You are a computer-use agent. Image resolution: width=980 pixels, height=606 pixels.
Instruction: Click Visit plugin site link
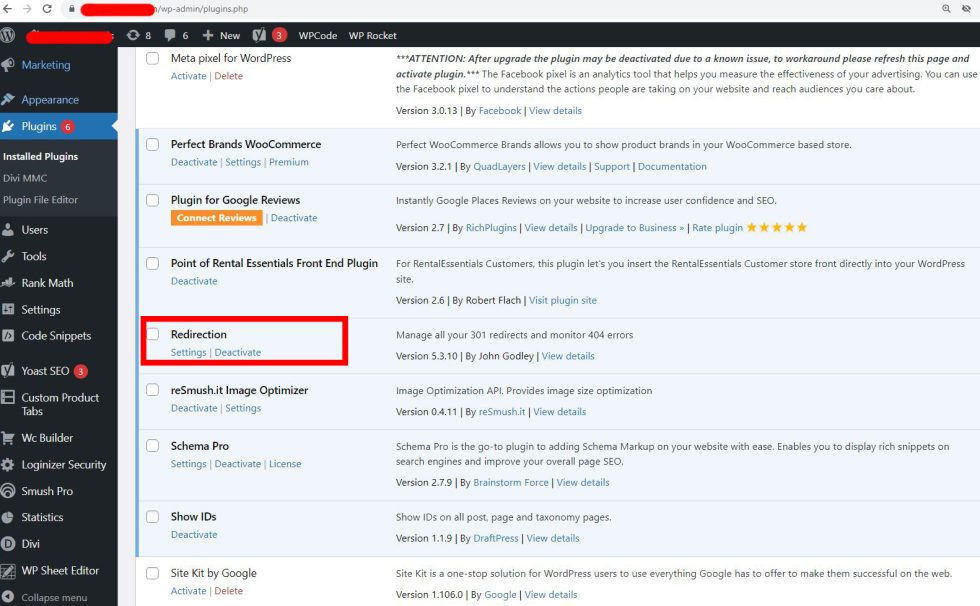(562, 301)
